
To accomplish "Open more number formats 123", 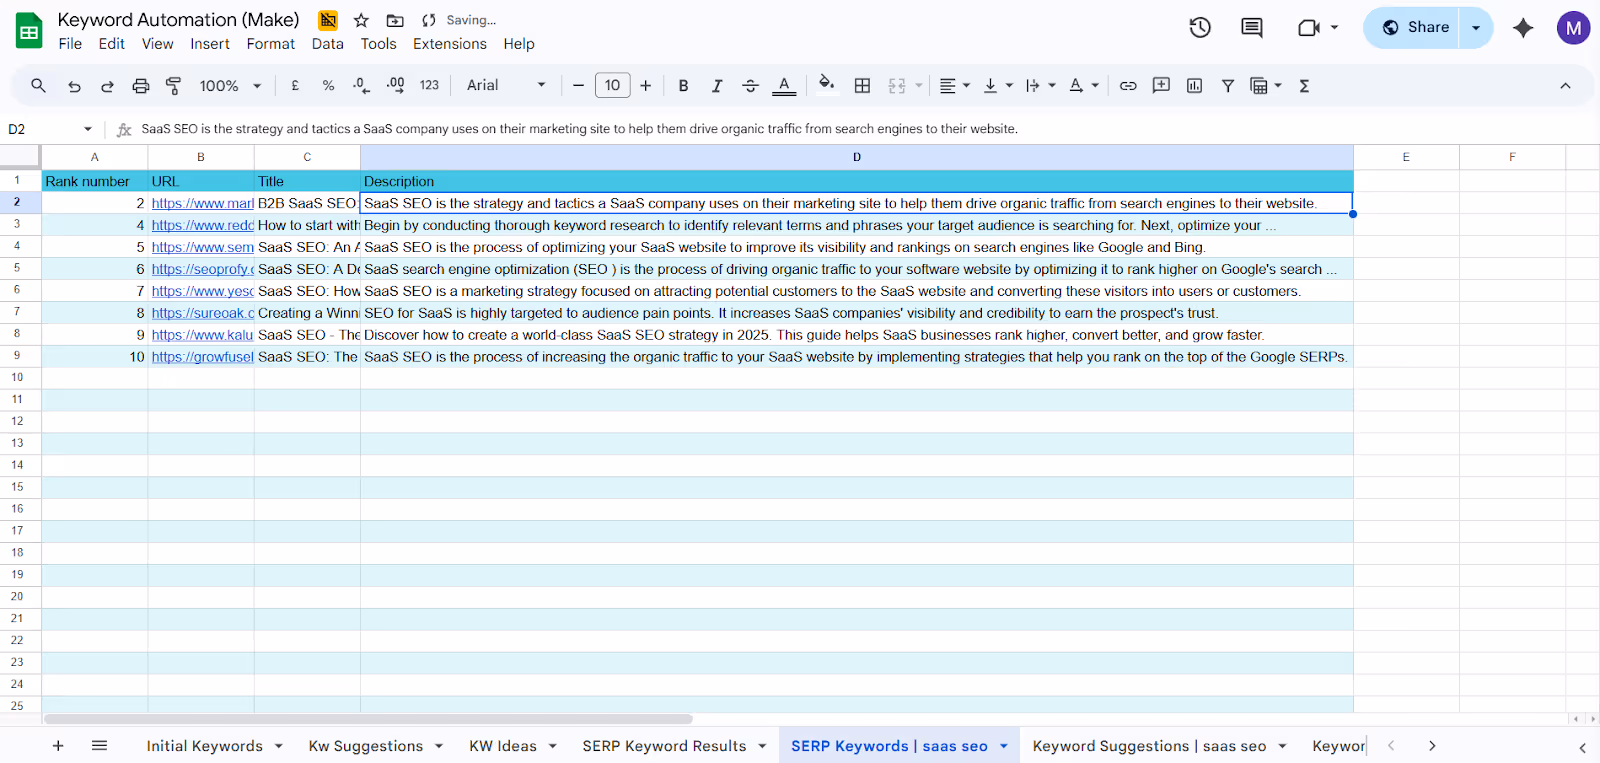I will (429, 86).
